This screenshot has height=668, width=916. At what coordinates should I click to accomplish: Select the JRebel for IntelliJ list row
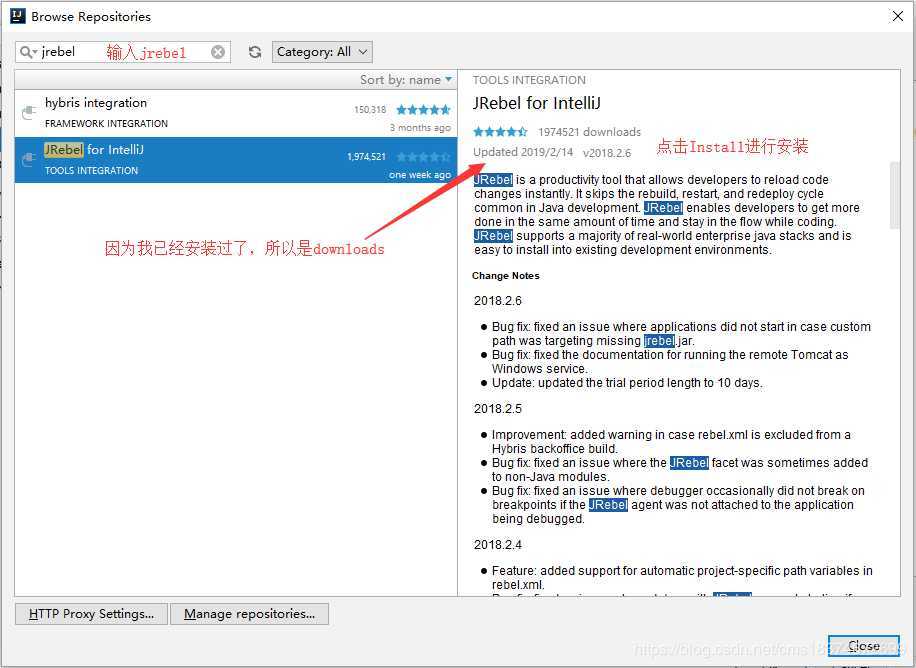(x=236, y=160)
